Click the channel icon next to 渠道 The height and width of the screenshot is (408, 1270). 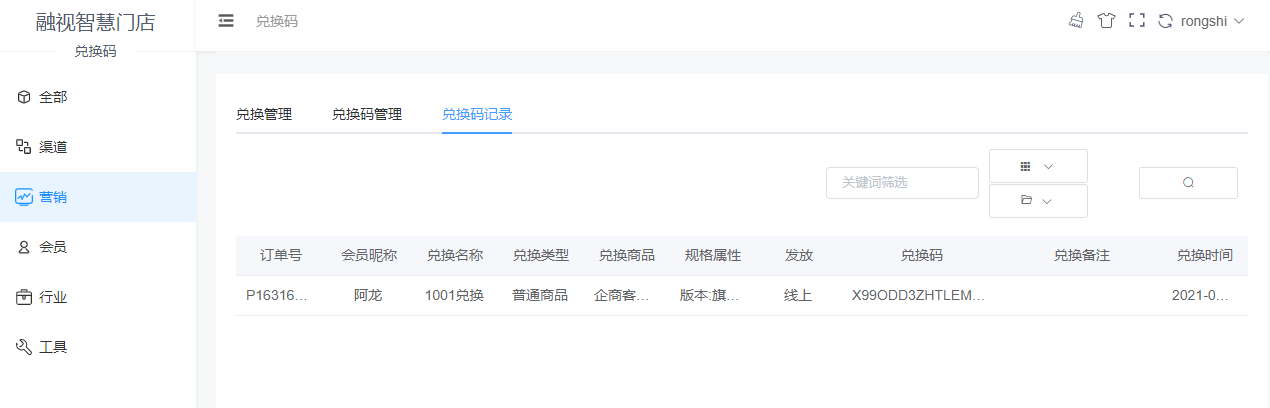(24, 147)
